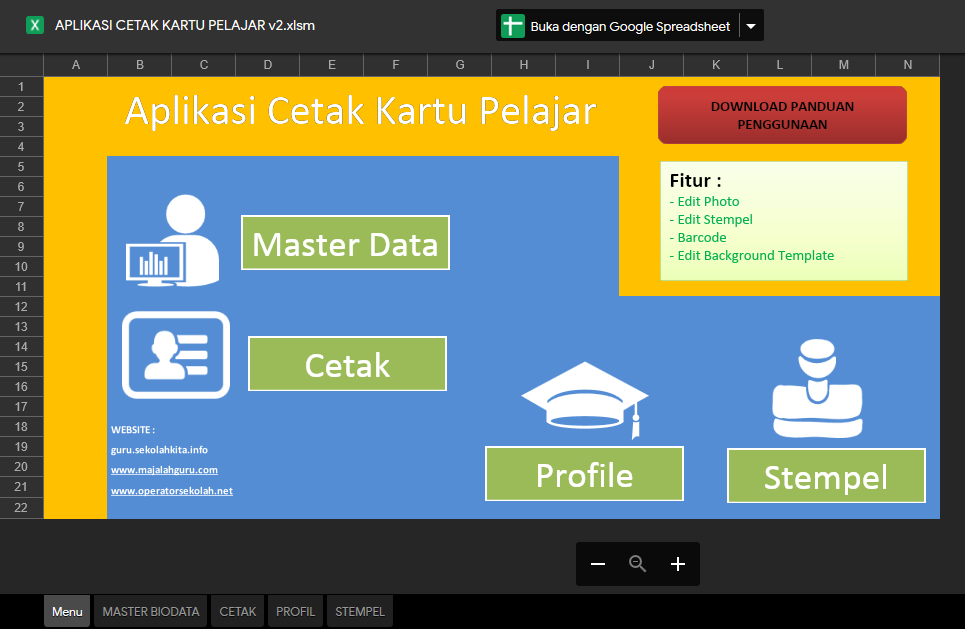Click the graduation cap icon above Profile

pyautogui.click(x=584, y=393)
